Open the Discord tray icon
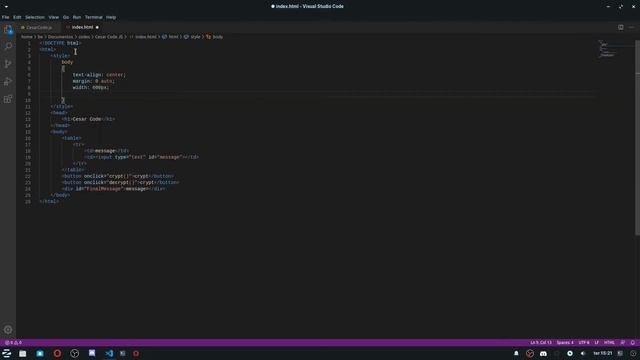640x360 pixels. [543, 353]
